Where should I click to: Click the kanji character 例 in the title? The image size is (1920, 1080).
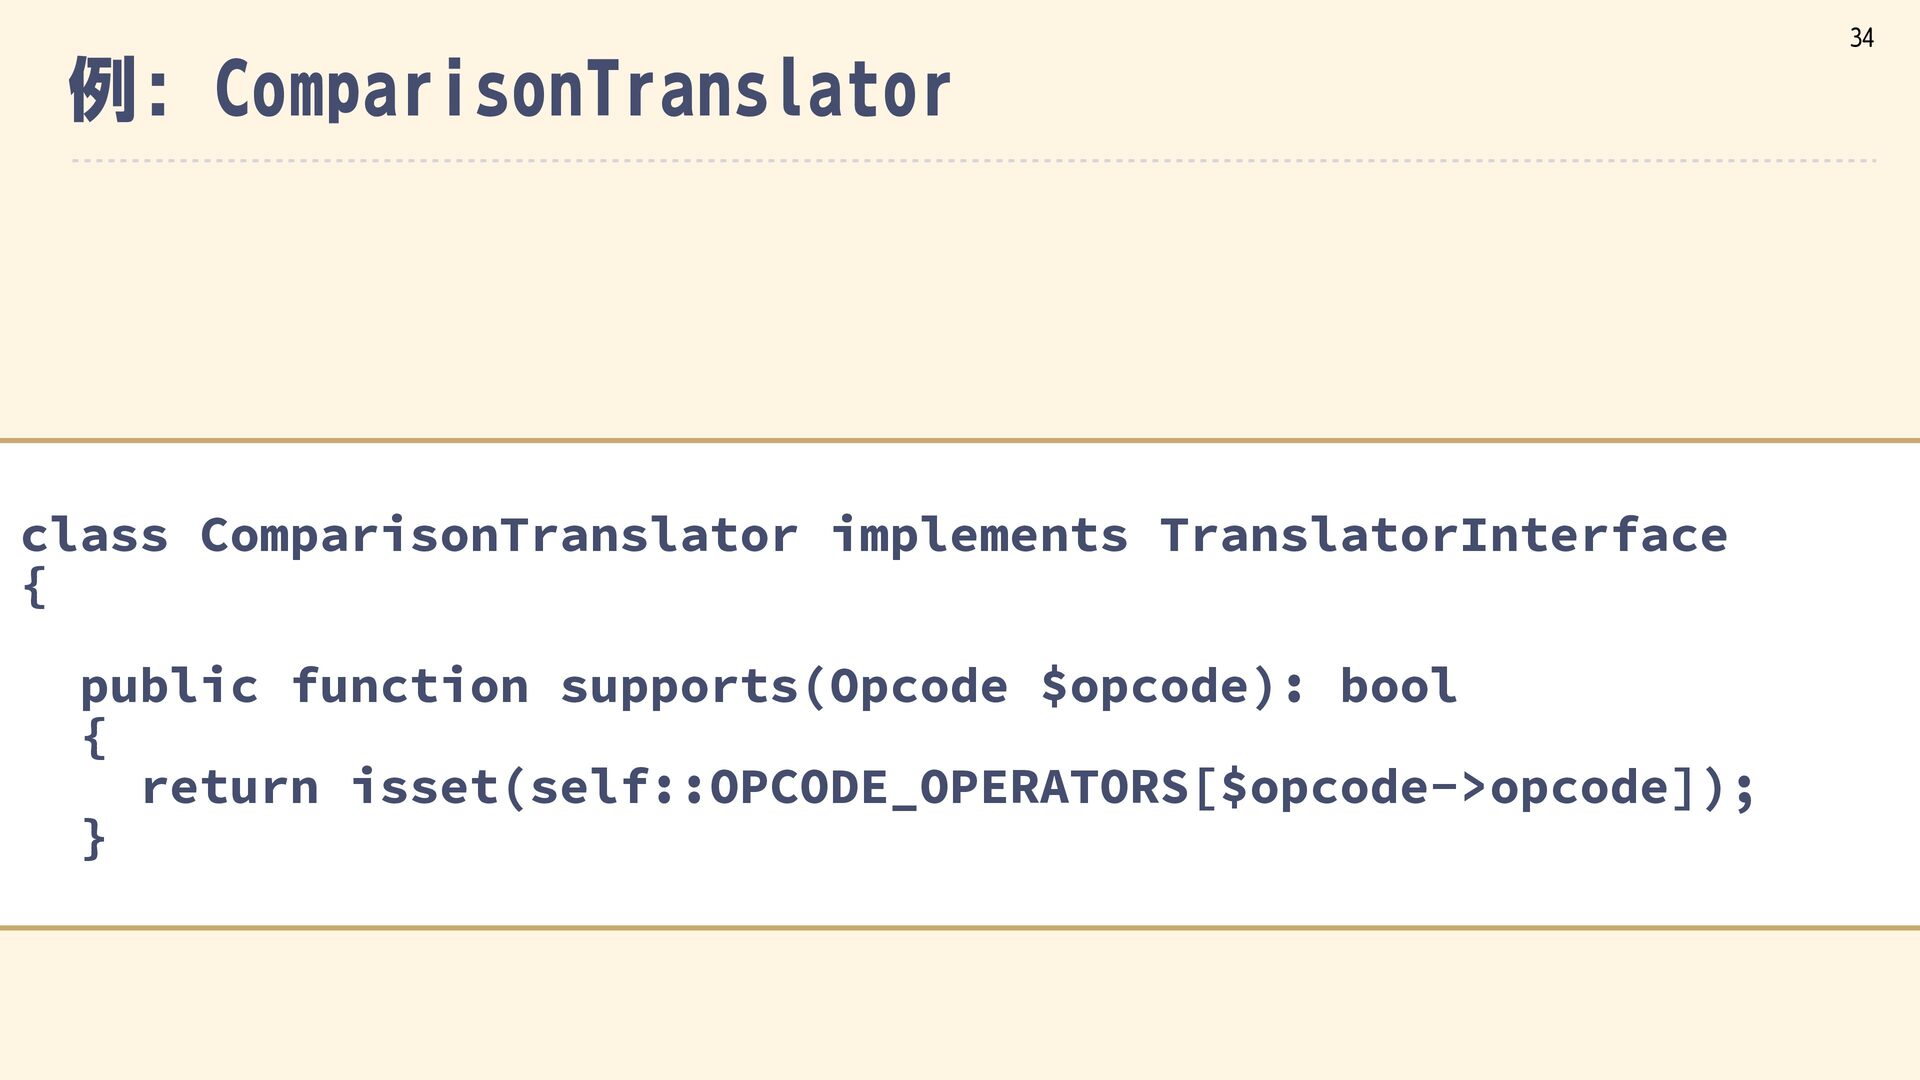pos(102,90)
